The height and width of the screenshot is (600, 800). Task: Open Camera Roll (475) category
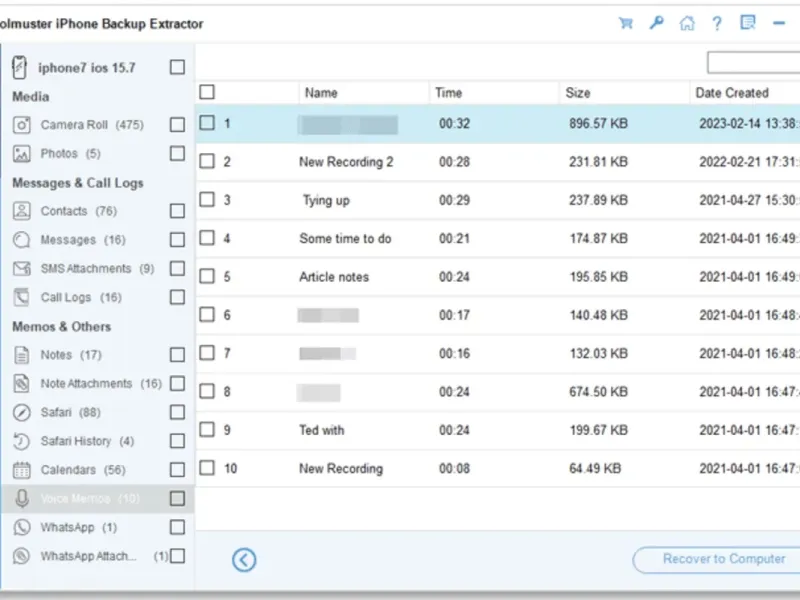click(x=92, y=125)
